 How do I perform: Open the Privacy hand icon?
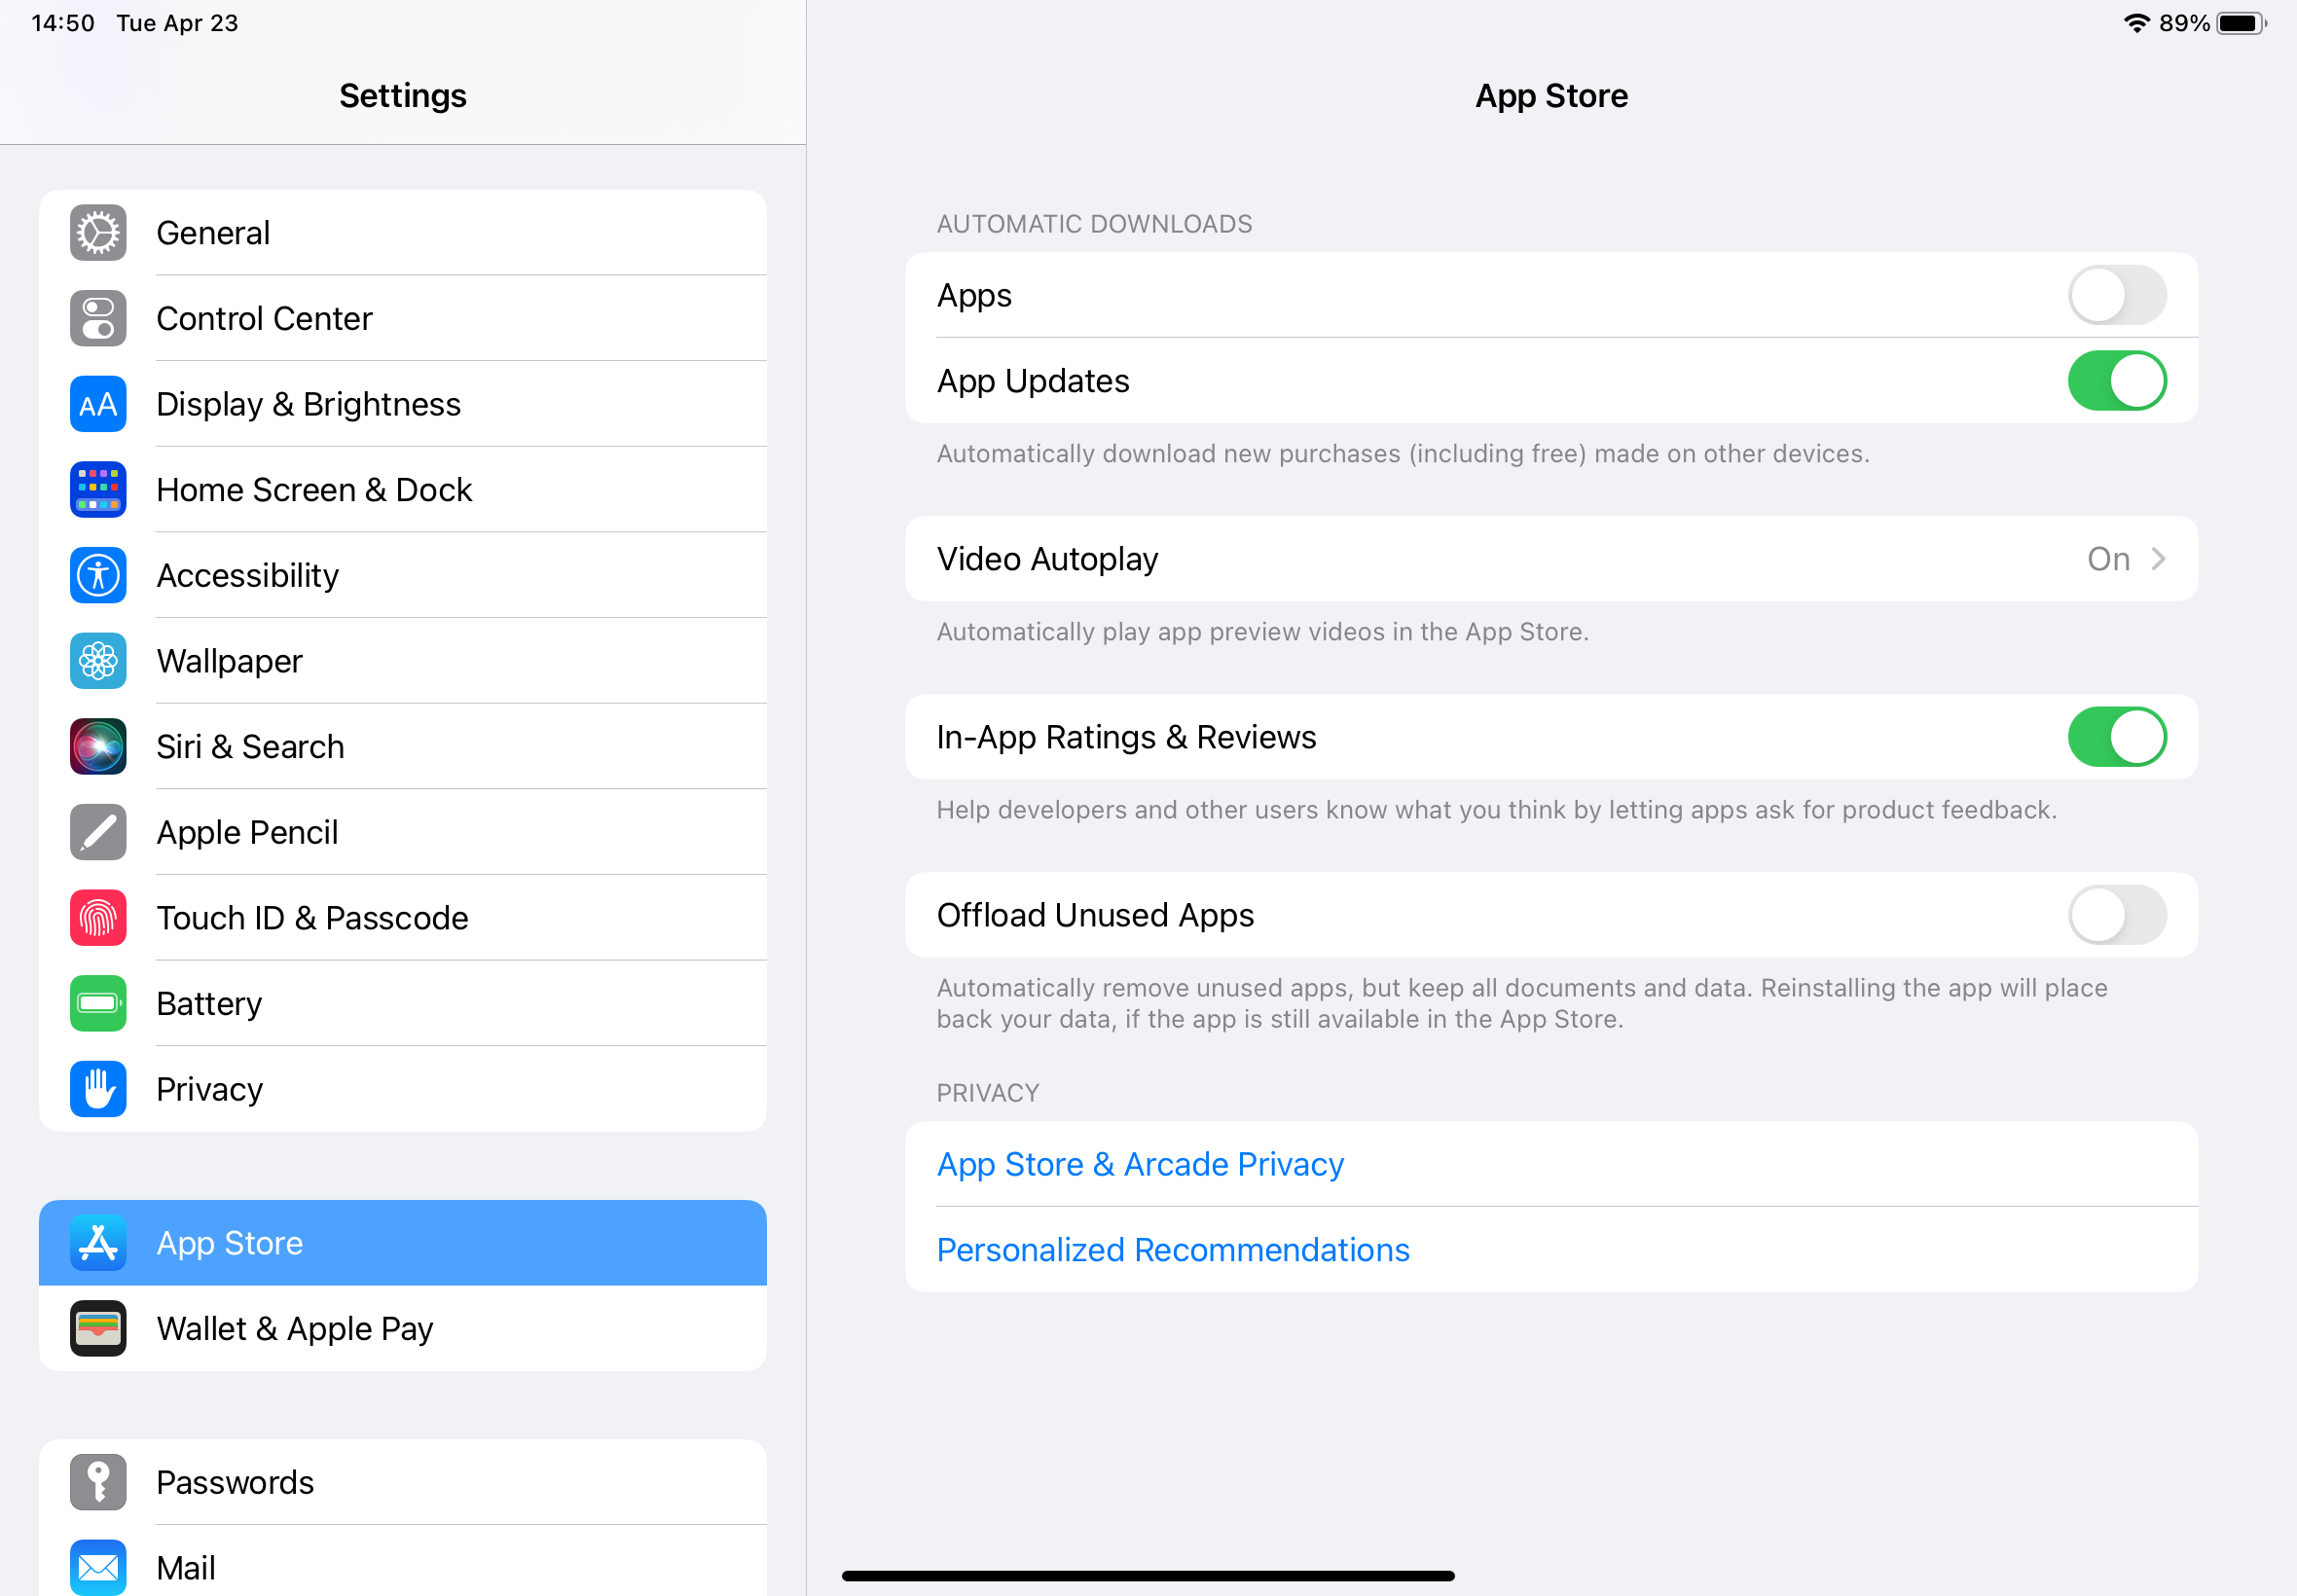pos(98,1090)
